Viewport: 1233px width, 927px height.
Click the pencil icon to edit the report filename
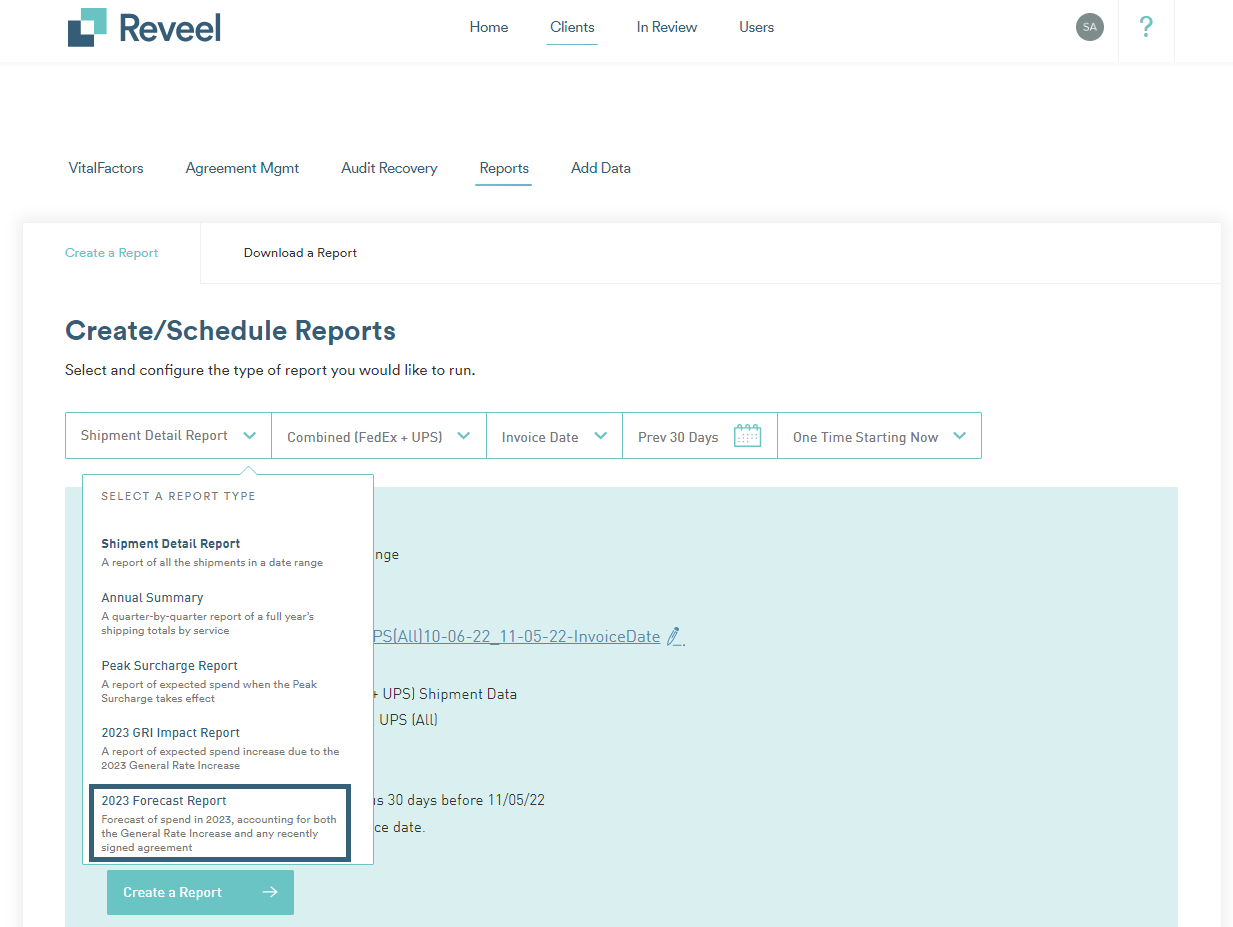[674, 637]
